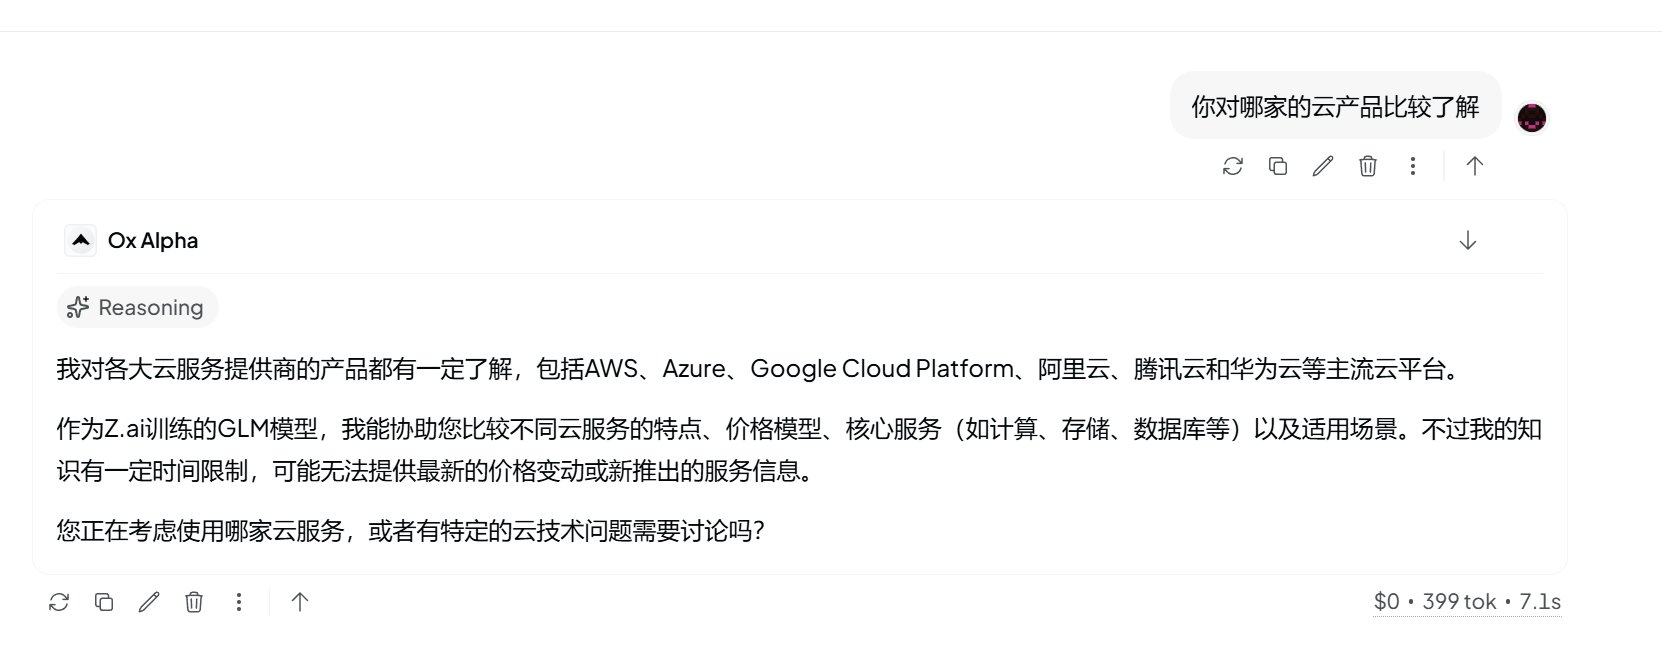Copy the Ox Alpha response text

(x=104, y=602)
